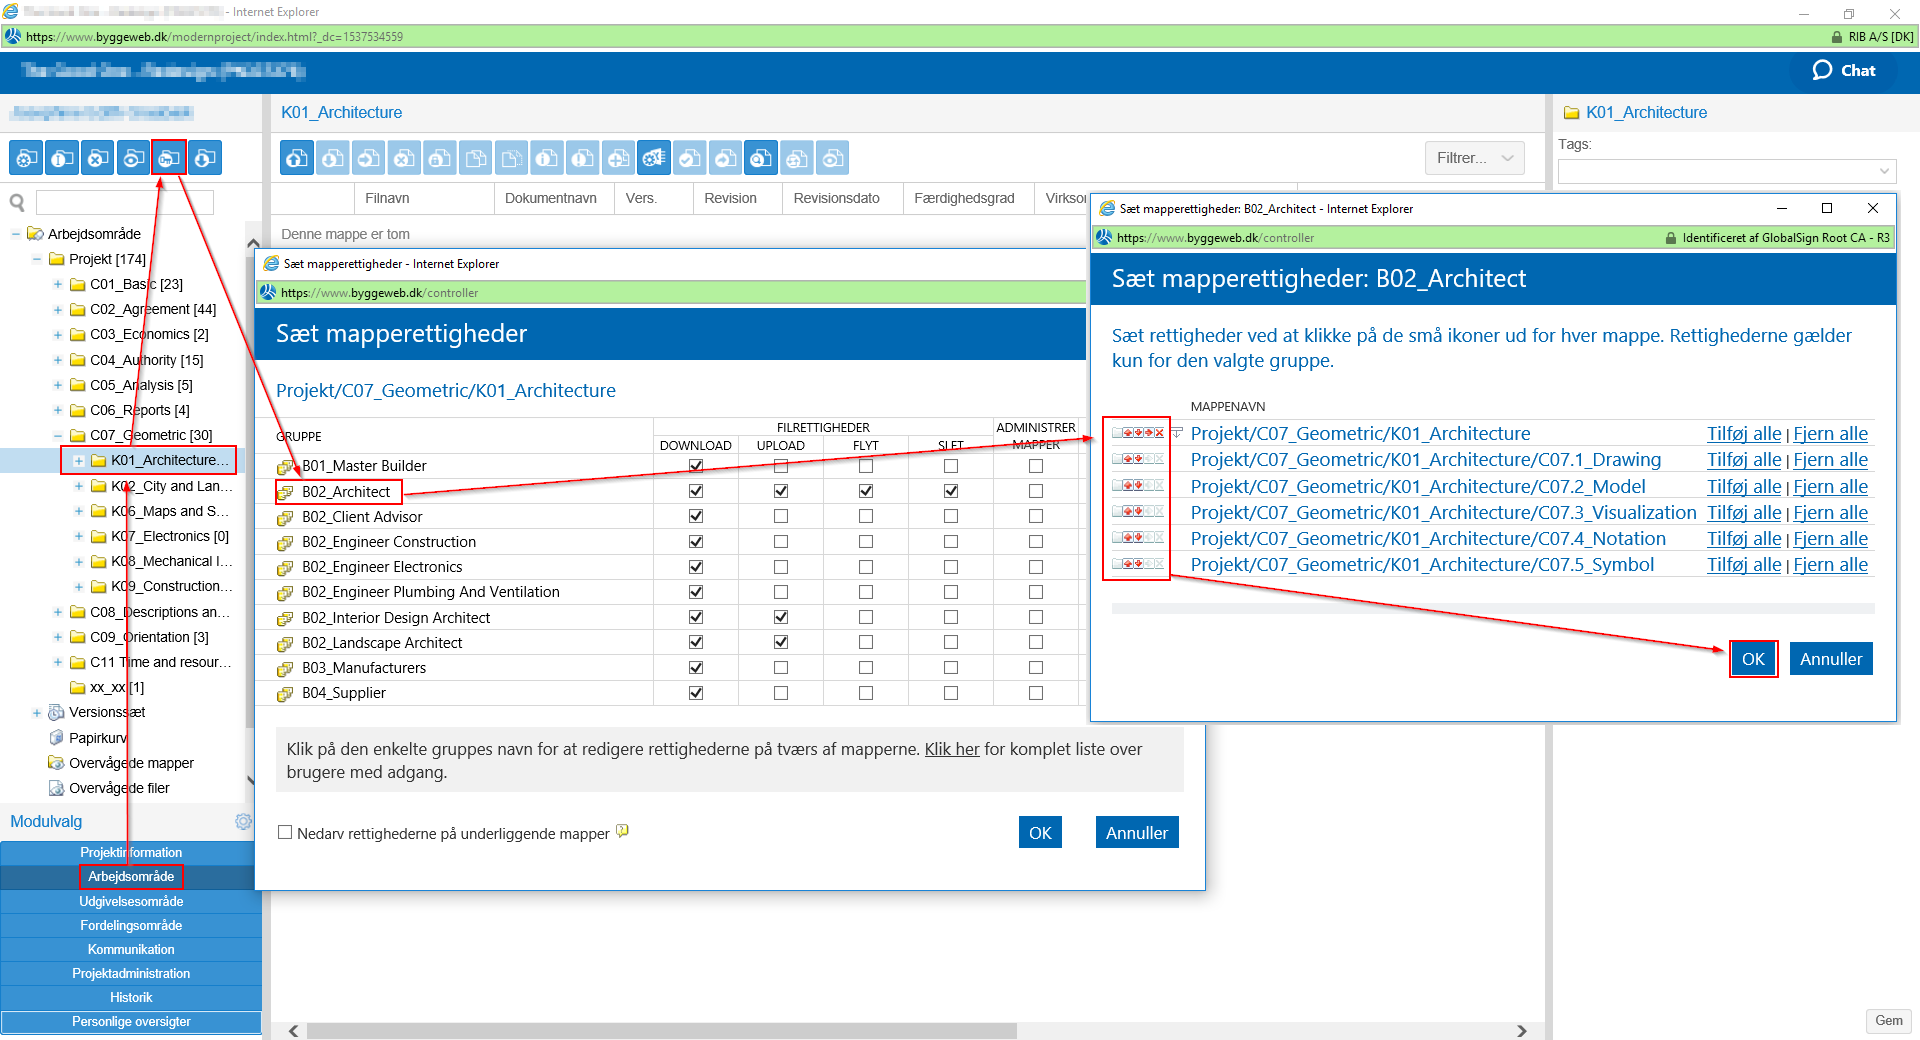Check Nedarv rettighederne på underliggende mapper
The height and width of the screenshot is (1040, 1920).
click(x=285, y=832)
